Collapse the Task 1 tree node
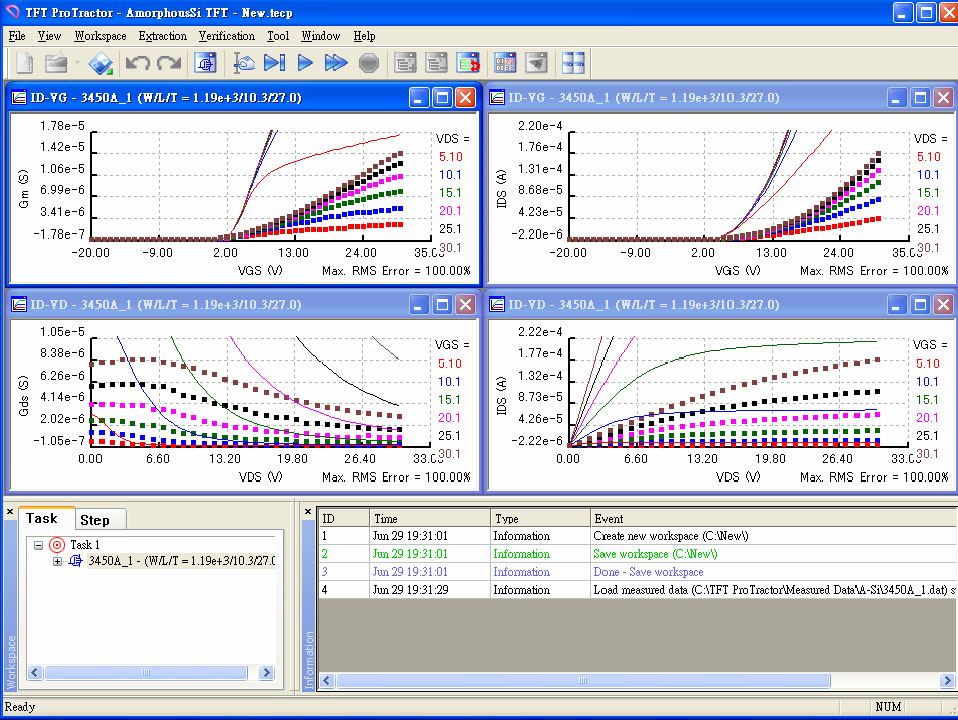The height and width of the screenshot is (720, 958). coord(39,545)
